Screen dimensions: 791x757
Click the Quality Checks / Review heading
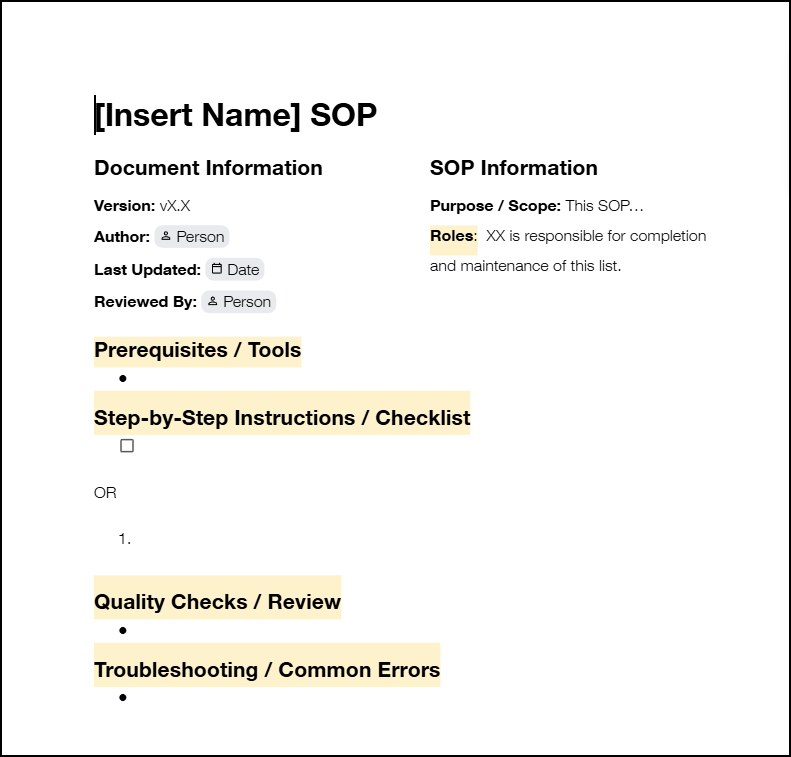[217, 602]
